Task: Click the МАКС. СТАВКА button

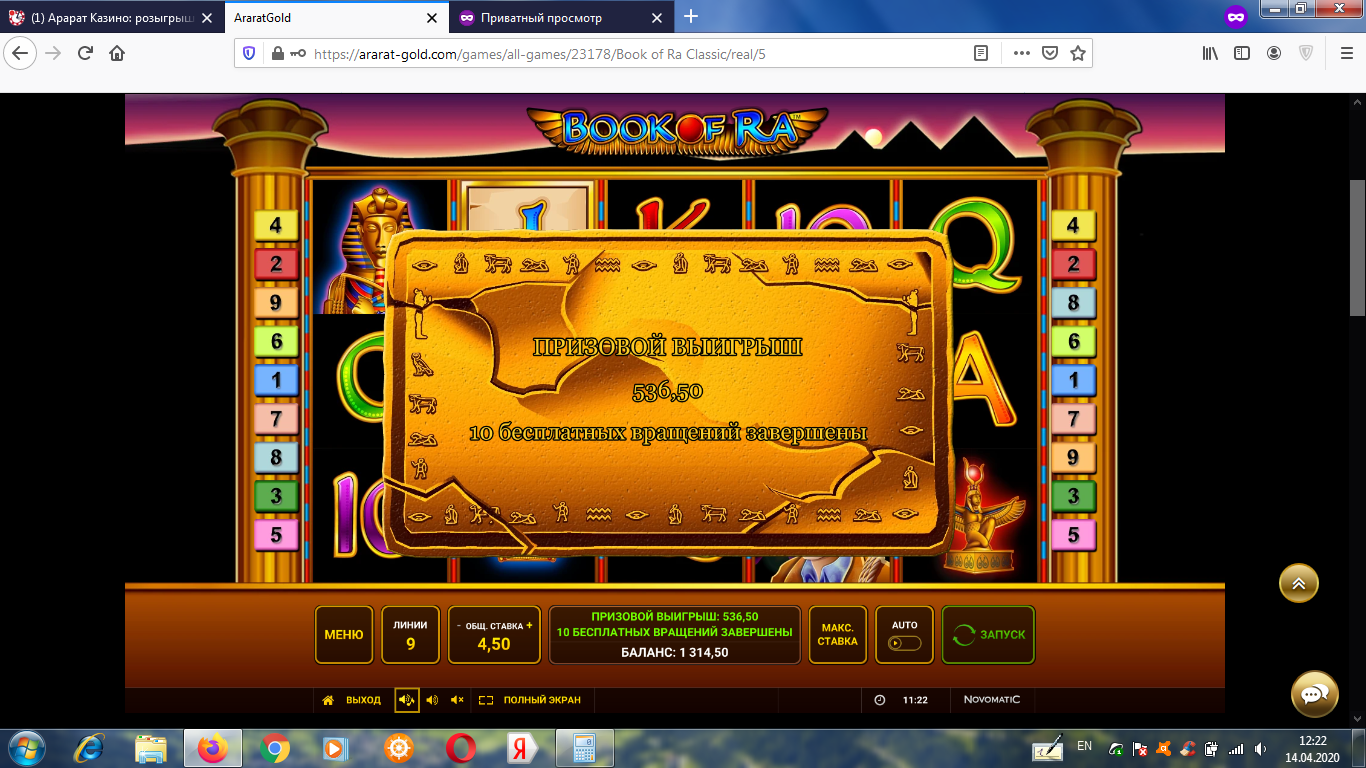Action: 837,635
